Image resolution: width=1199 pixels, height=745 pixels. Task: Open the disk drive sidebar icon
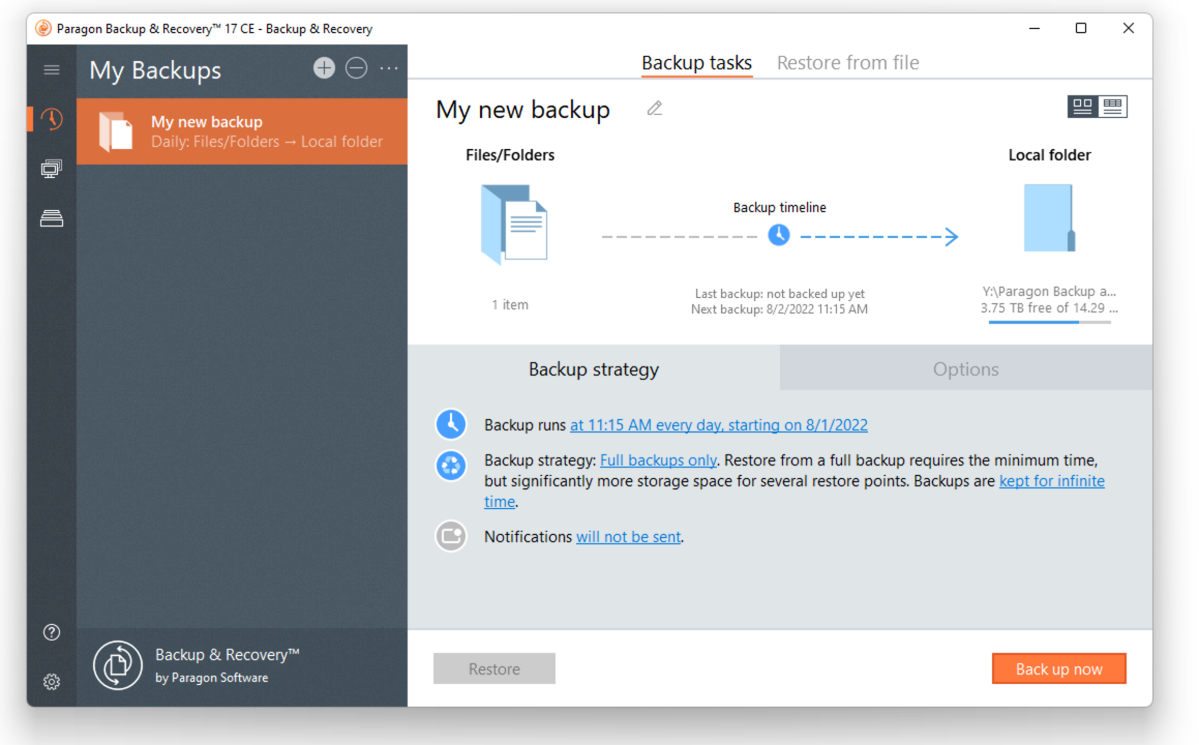(51, 219)
